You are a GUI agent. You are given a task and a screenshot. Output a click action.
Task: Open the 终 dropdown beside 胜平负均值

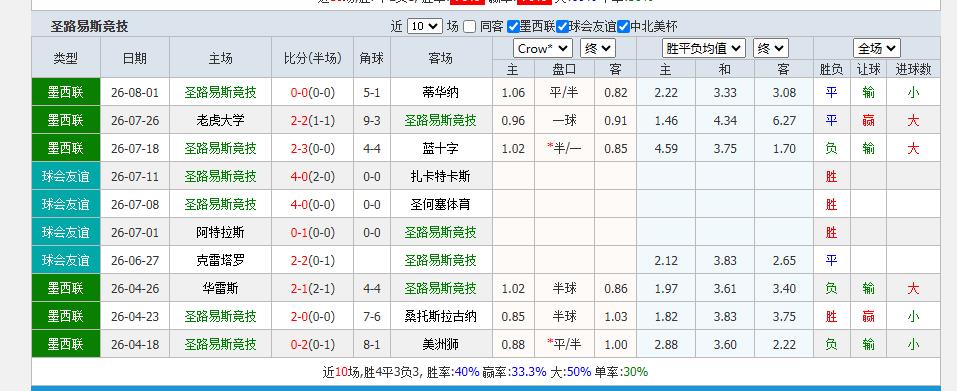click(x=771, y=49)
